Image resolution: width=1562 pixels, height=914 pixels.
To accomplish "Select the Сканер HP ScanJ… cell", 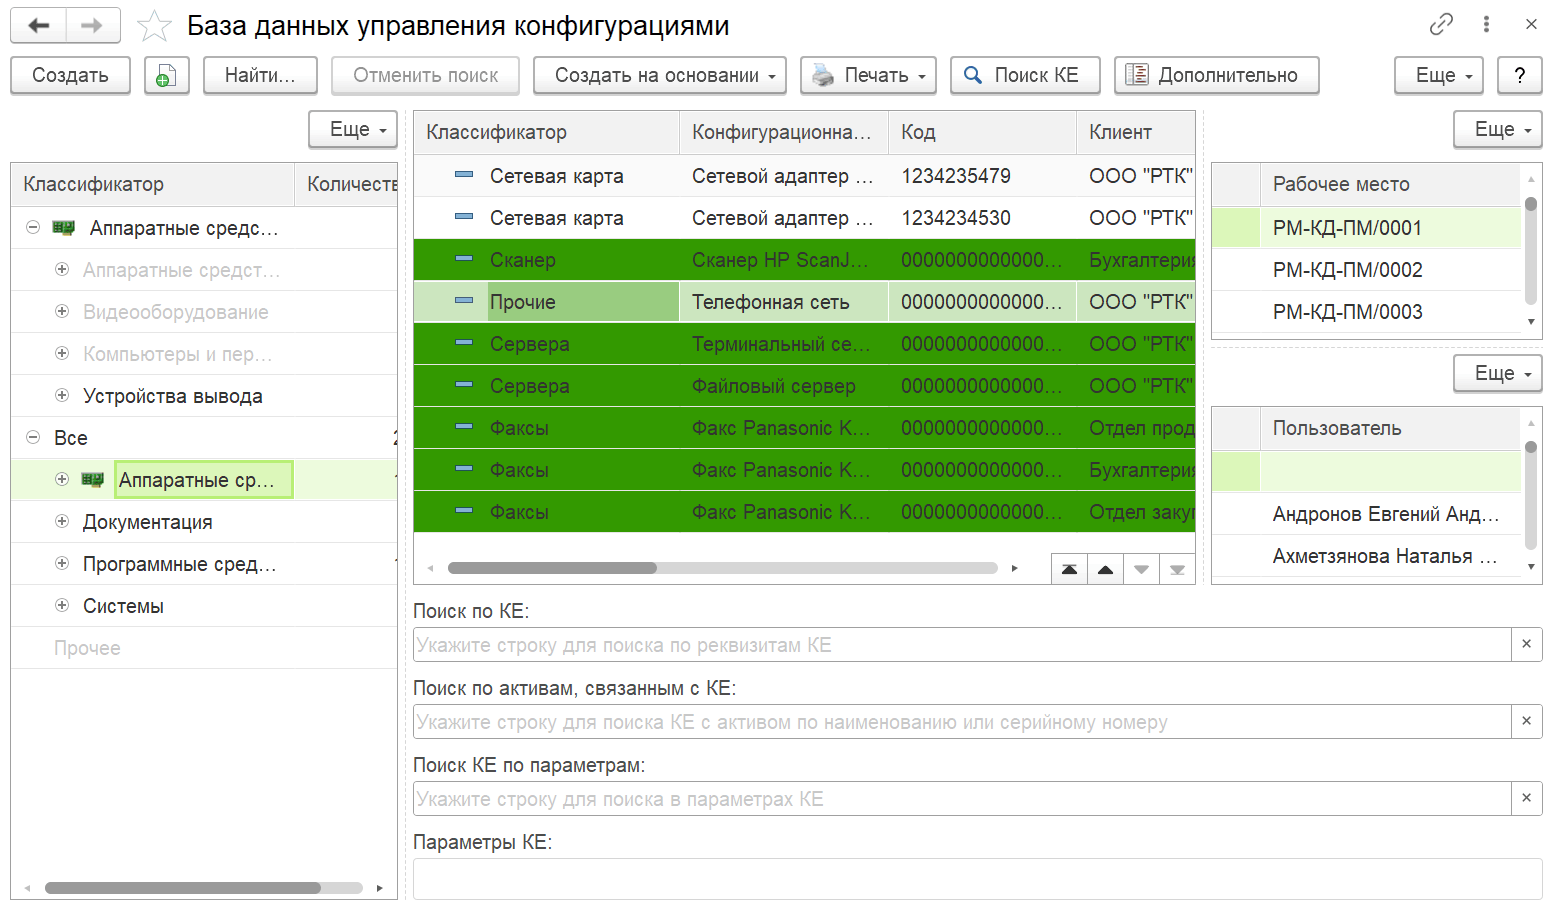I will click(x=783, y=260).
